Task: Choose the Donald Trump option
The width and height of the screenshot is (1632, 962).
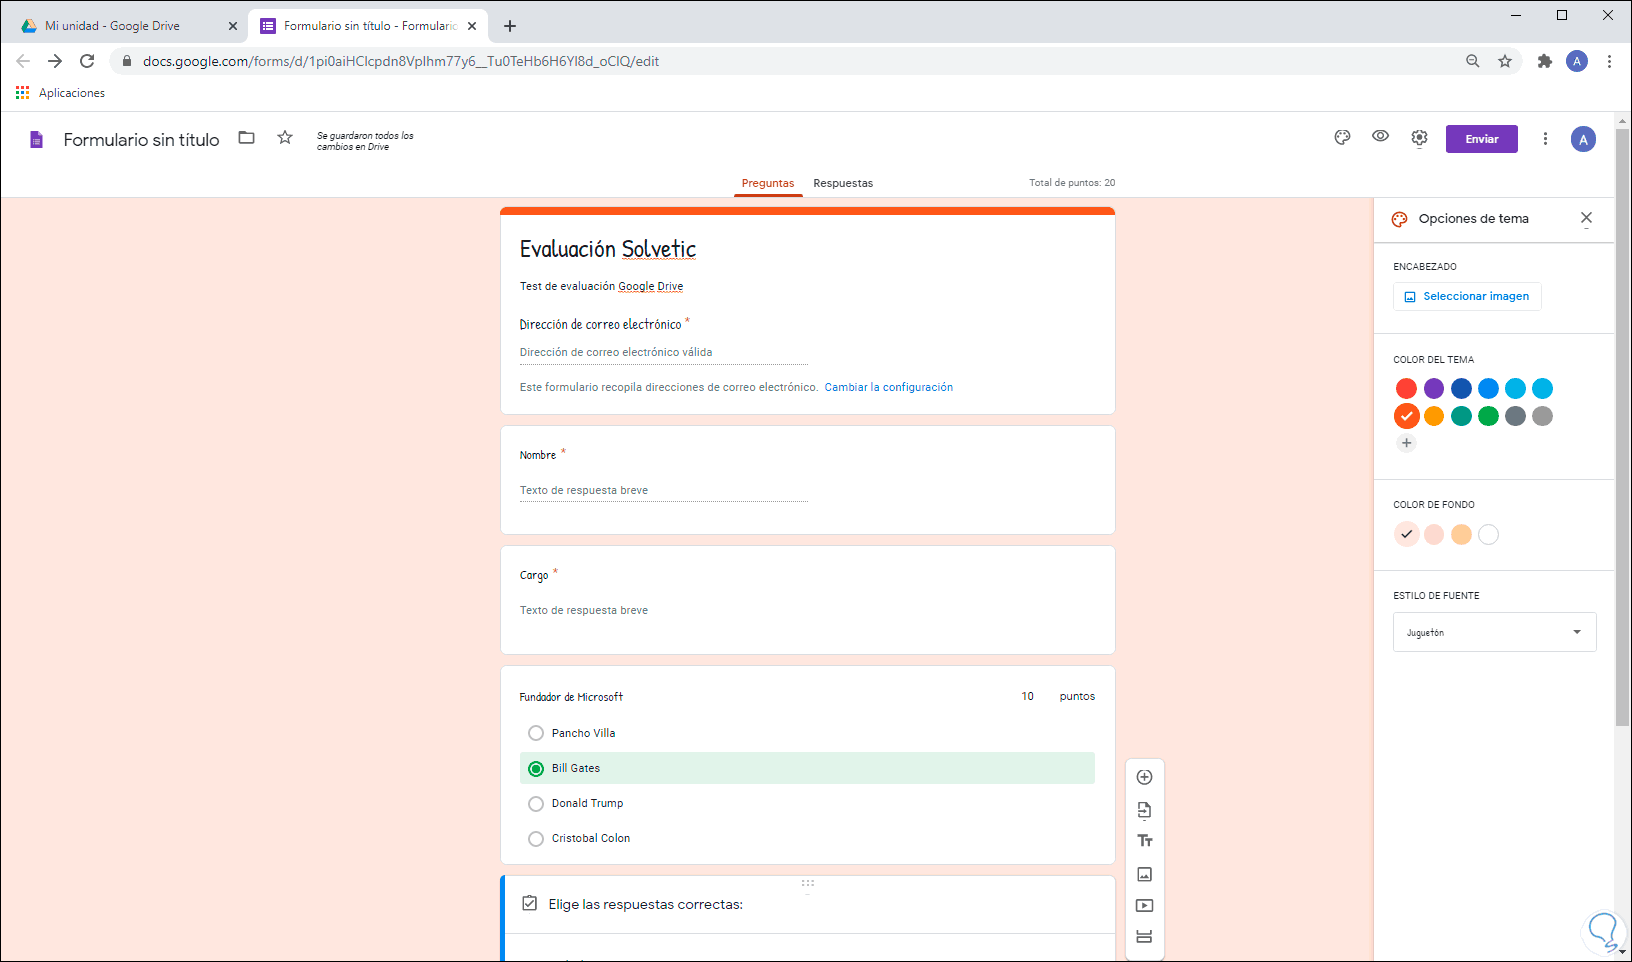Action: coord(536,804)
